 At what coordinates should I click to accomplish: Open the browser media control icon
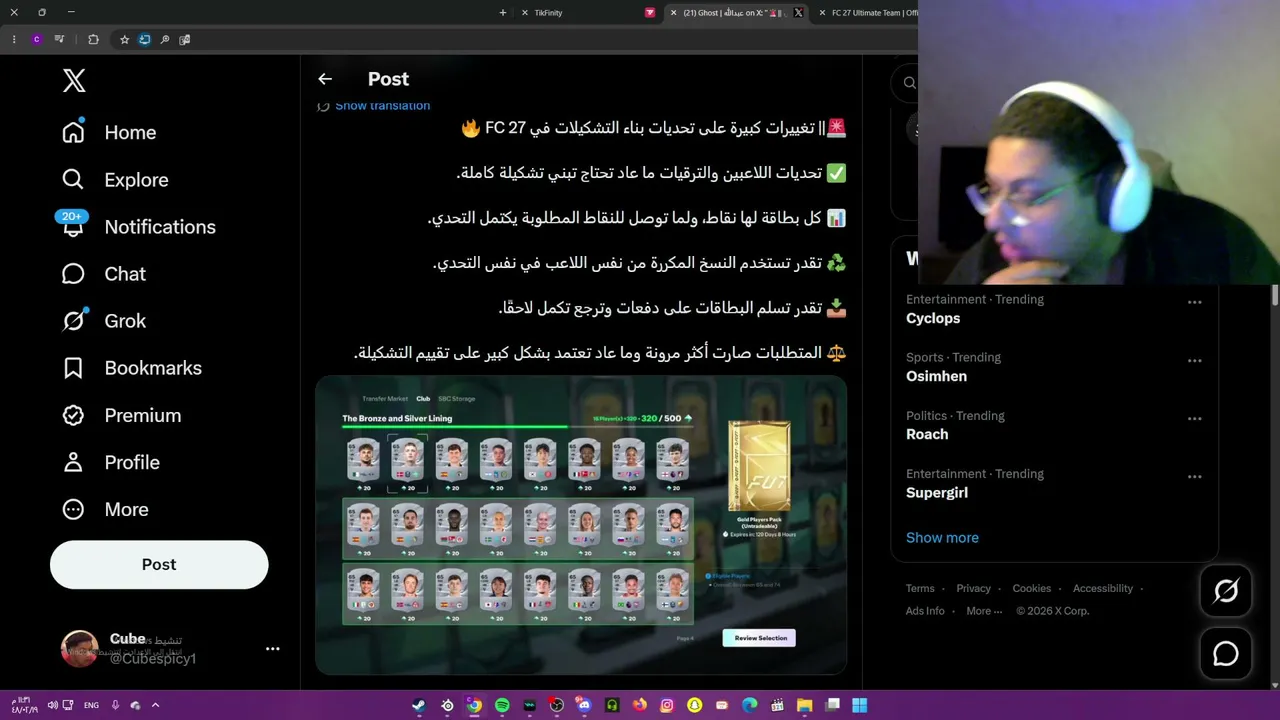59,40
